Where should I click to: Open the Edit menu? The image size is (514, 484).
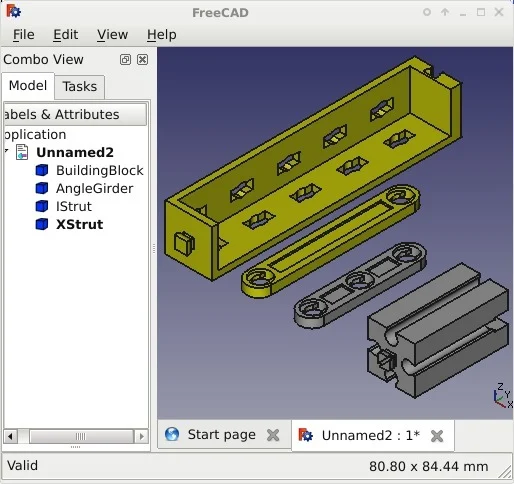click(x=66, y=35)
